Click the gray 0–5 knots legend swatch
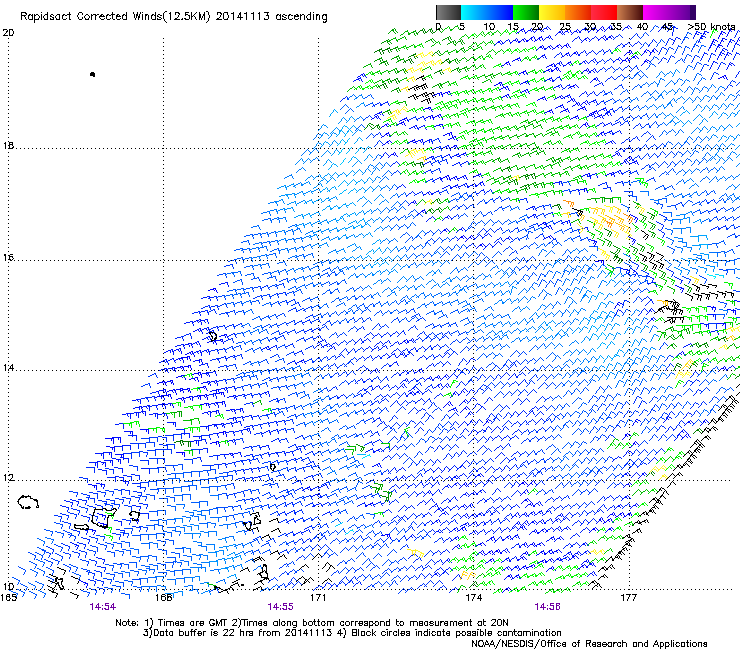Screen dimensions: 740x650 pos(448,12)
